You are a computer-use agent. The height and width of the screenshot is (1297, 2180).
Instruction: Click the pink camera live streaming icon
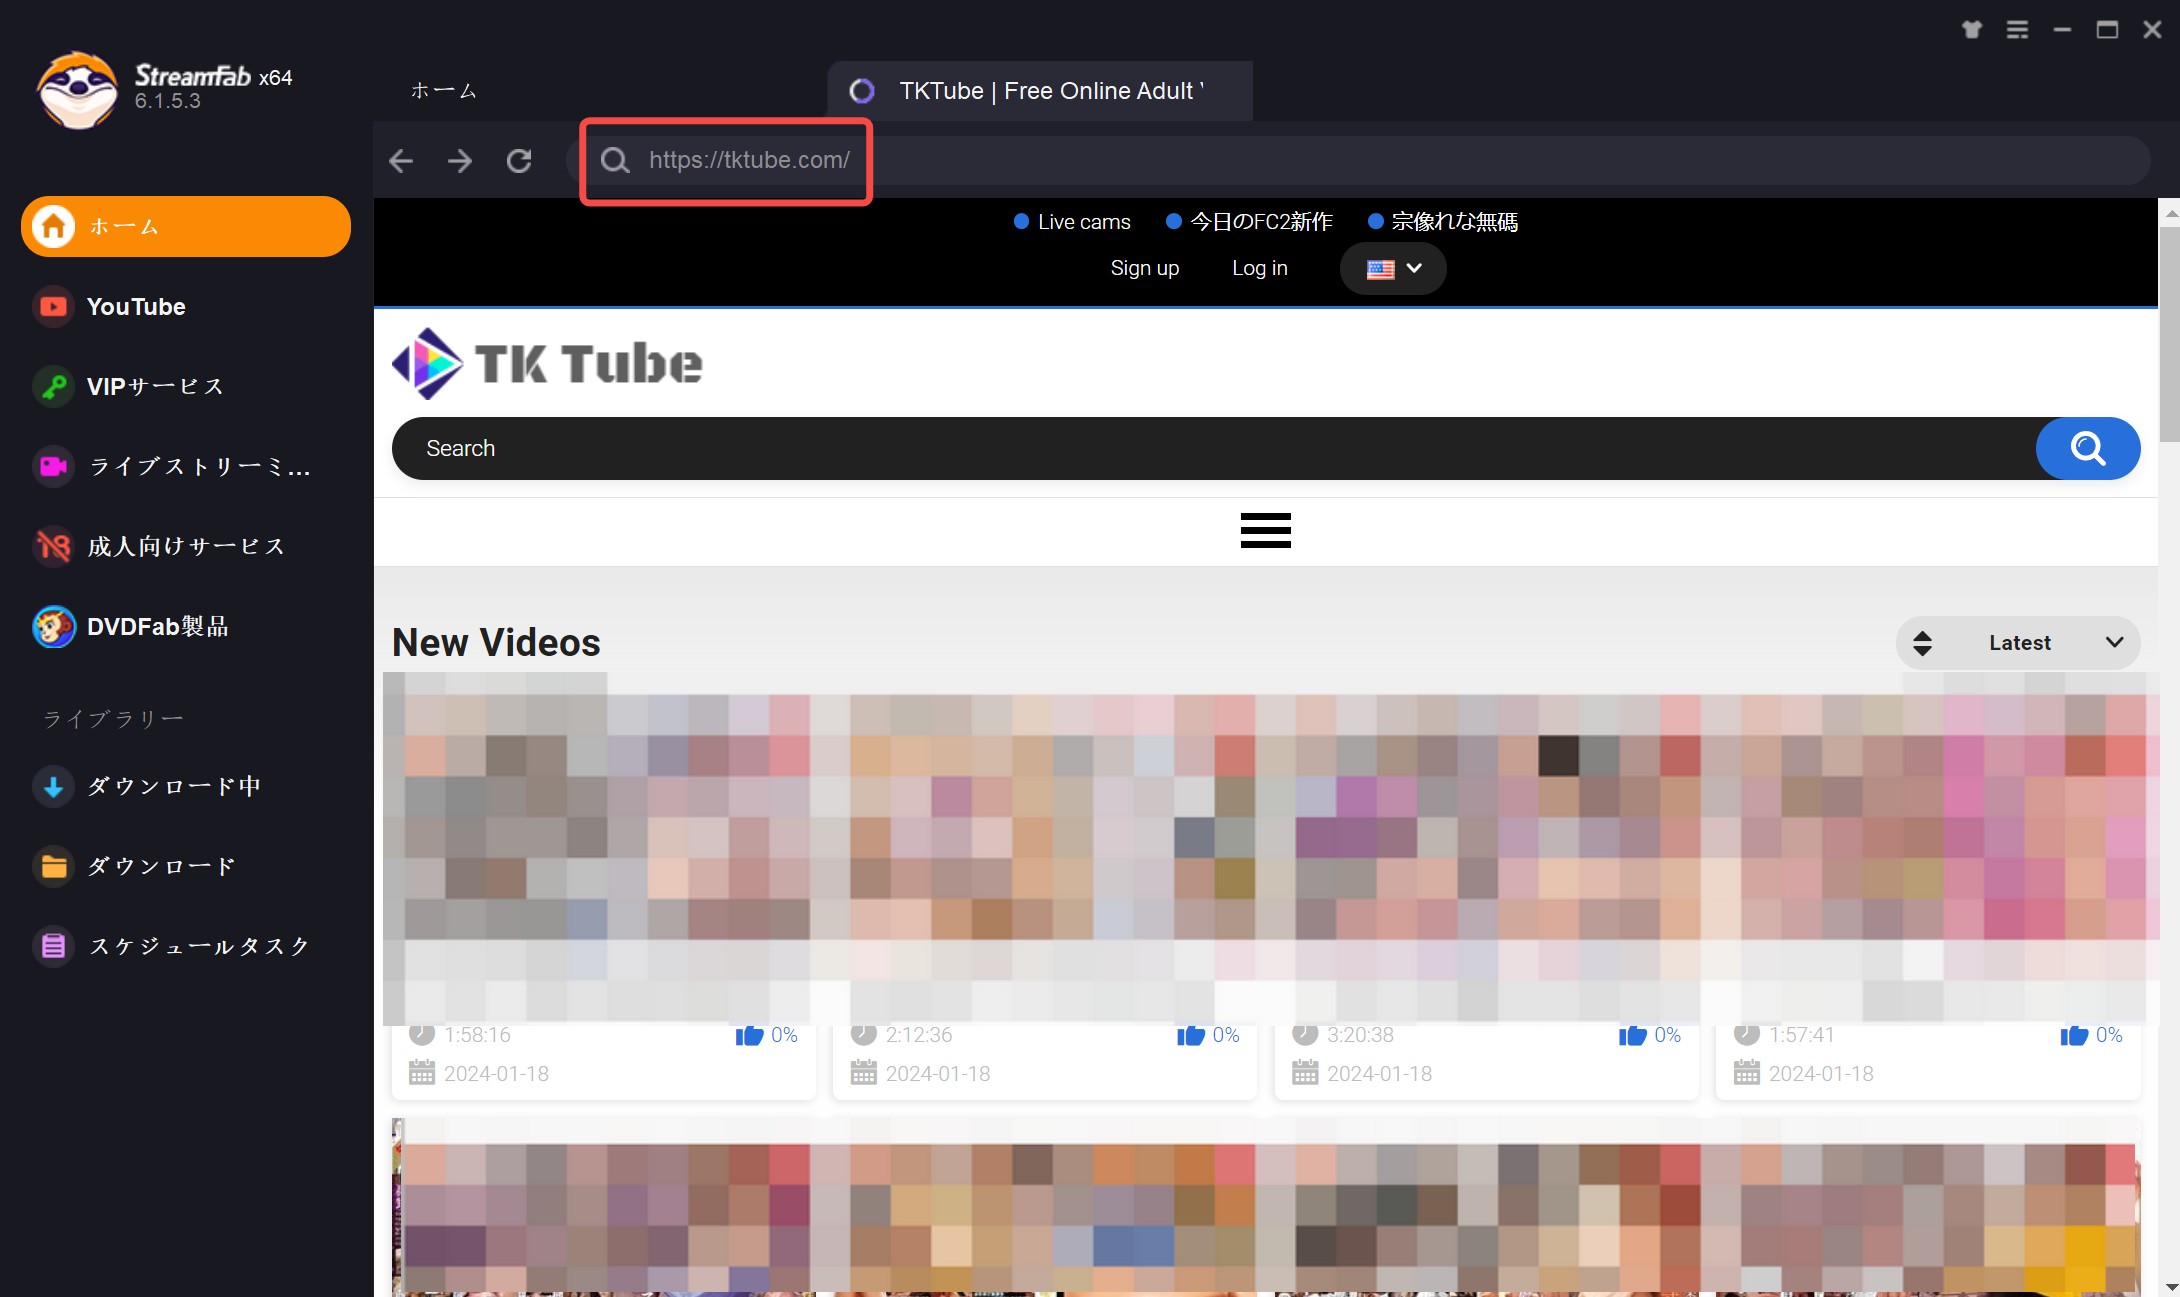(x=54, y=466)
